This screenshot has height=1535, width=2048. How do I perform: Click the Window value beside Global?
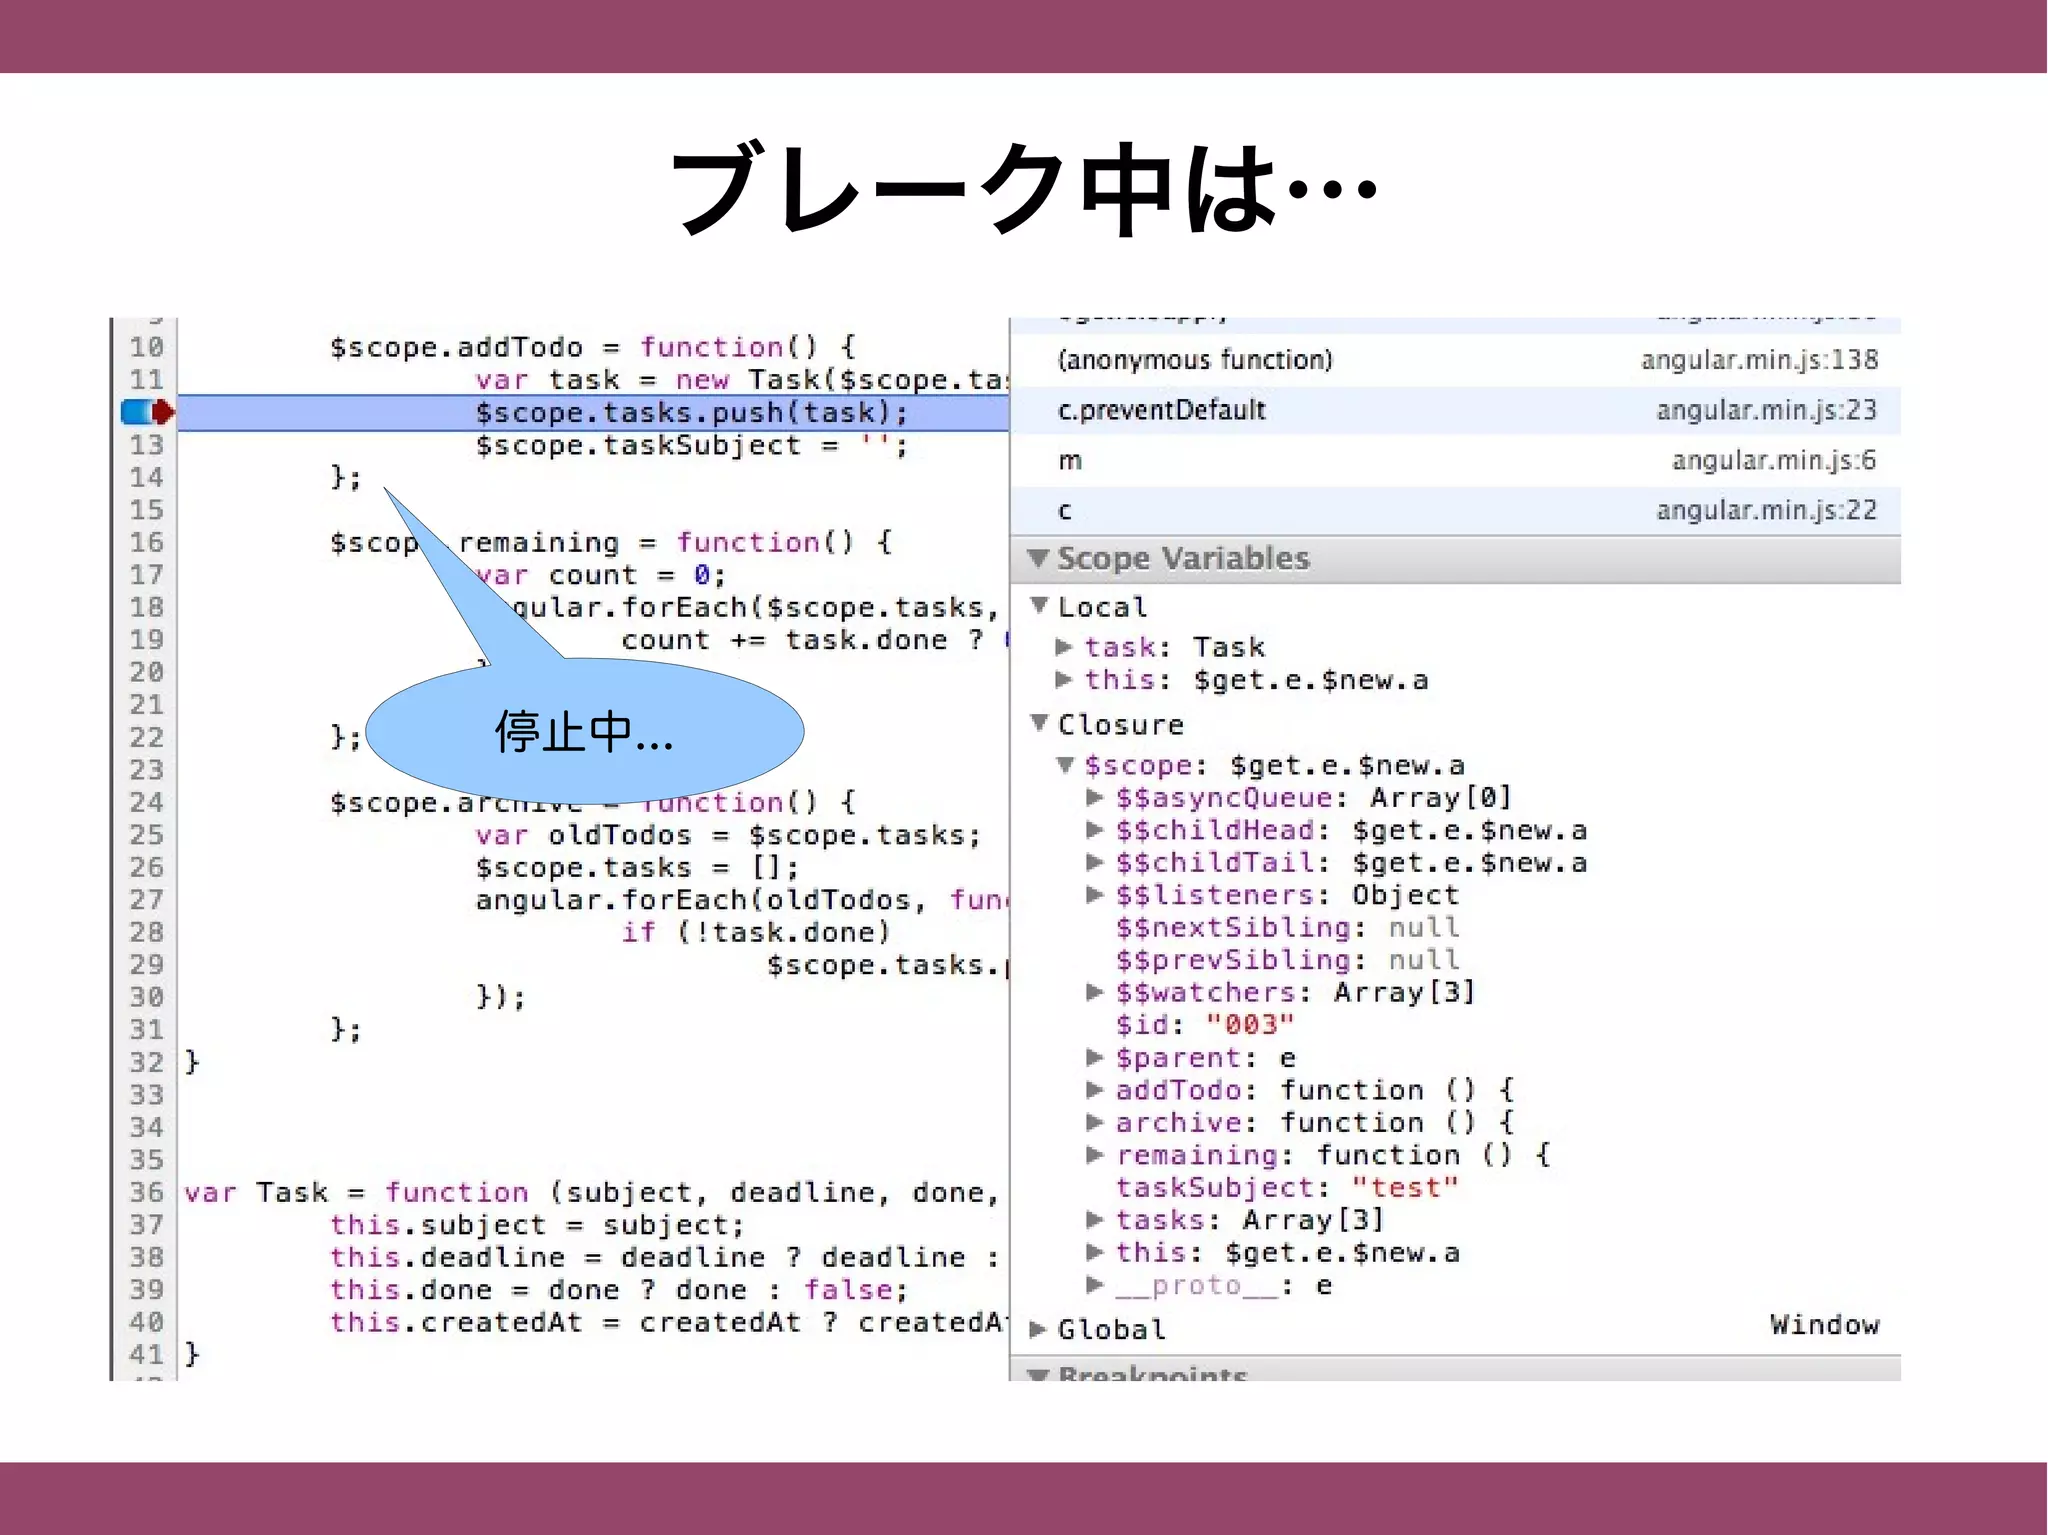1824,1325
